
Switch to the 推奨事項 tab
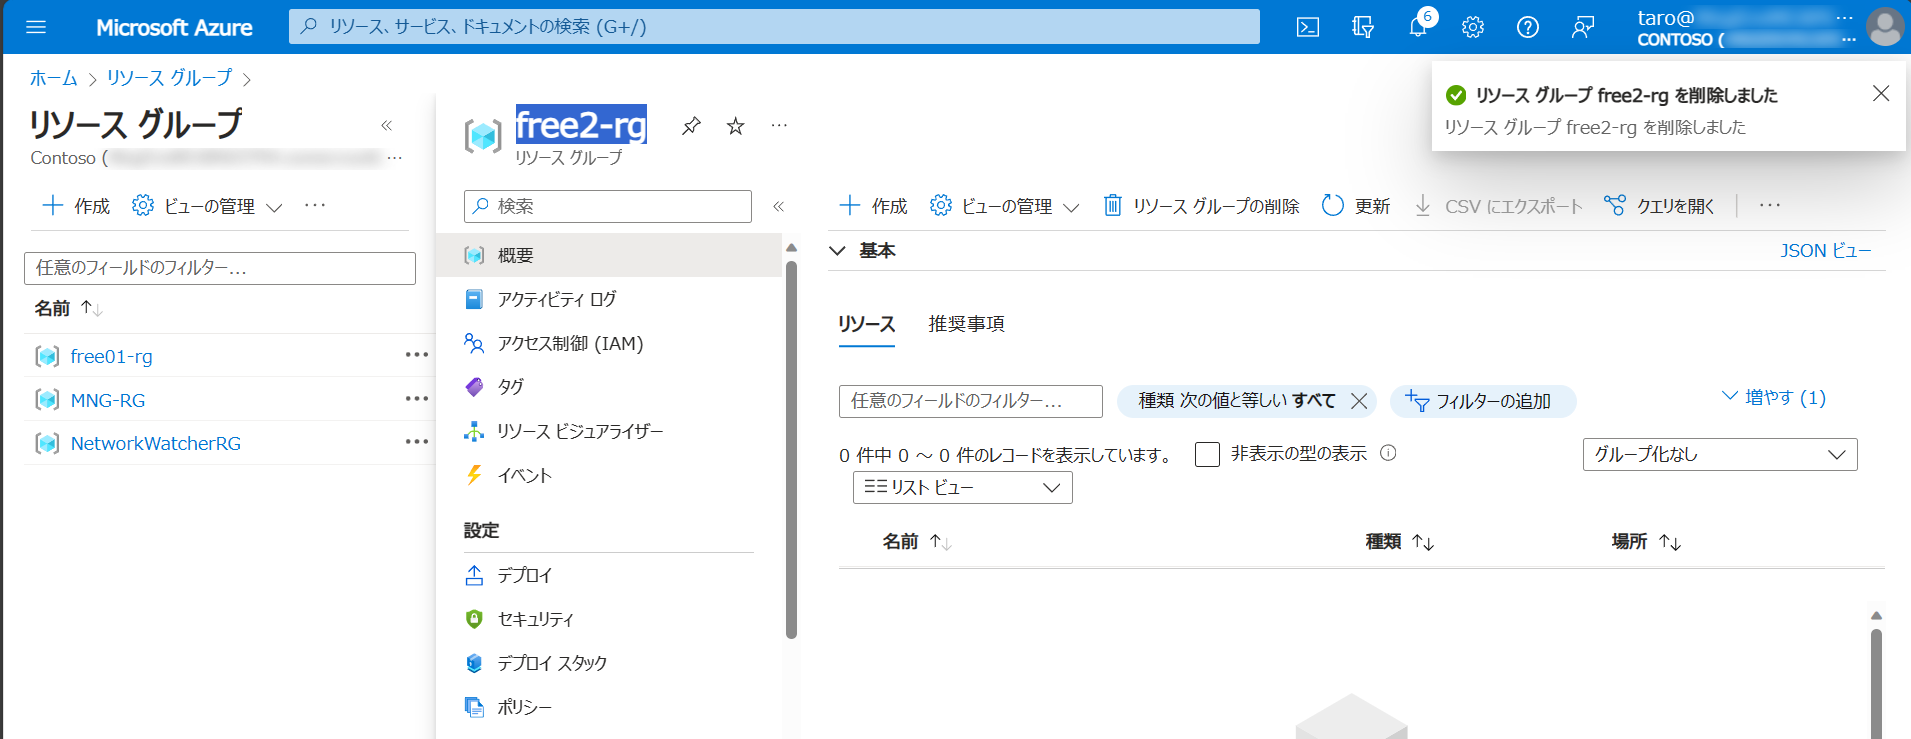[x=966, y=323]
